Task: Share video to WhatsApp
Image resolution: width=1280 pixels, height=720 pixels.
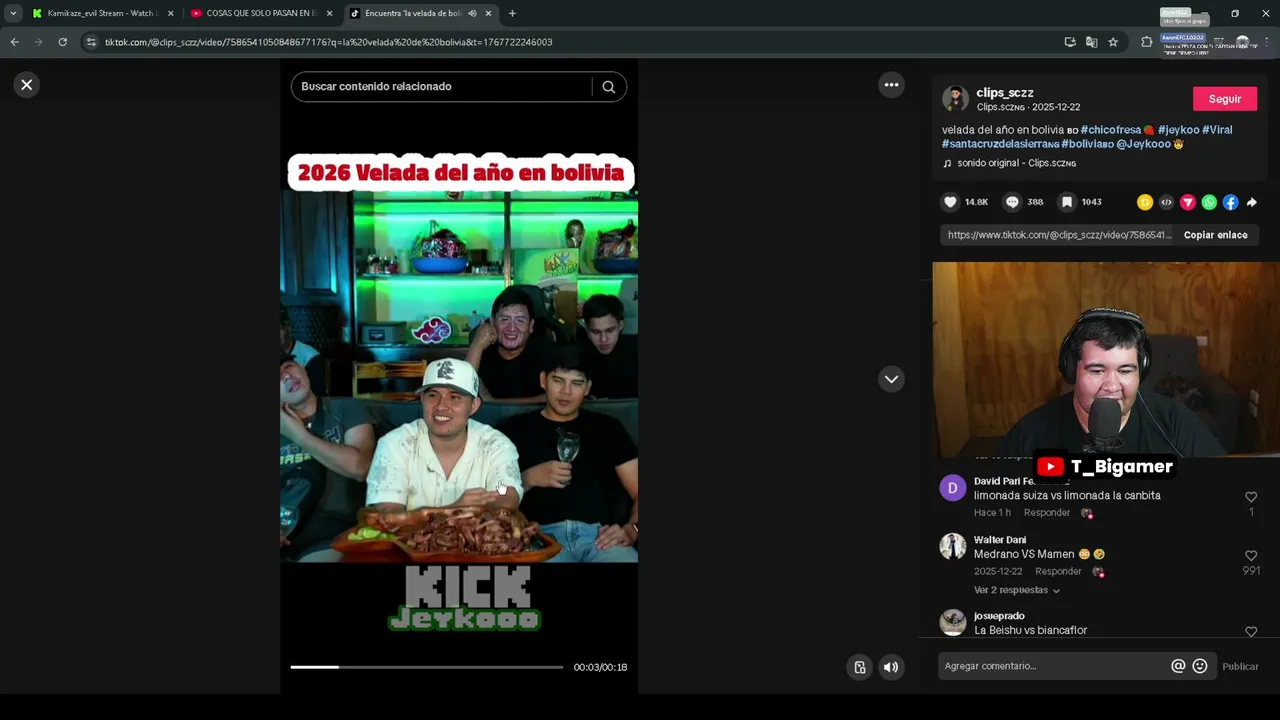Action: 1209,202
